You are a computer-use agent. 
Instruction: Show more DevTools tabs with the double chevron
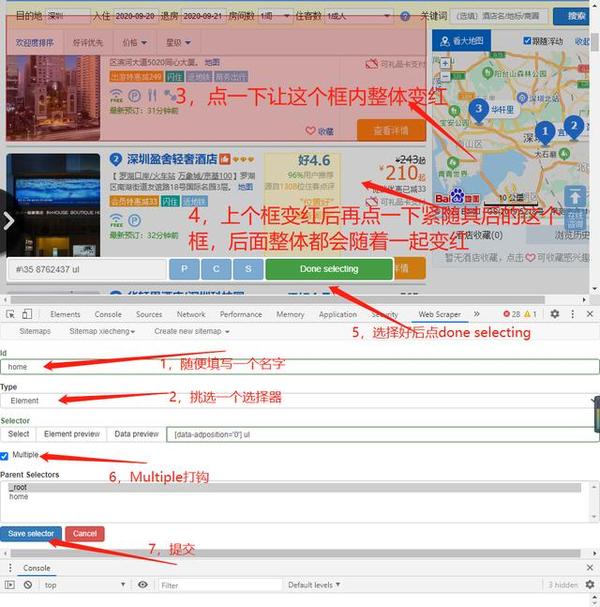pyautogui.click(x=477, y=314)
